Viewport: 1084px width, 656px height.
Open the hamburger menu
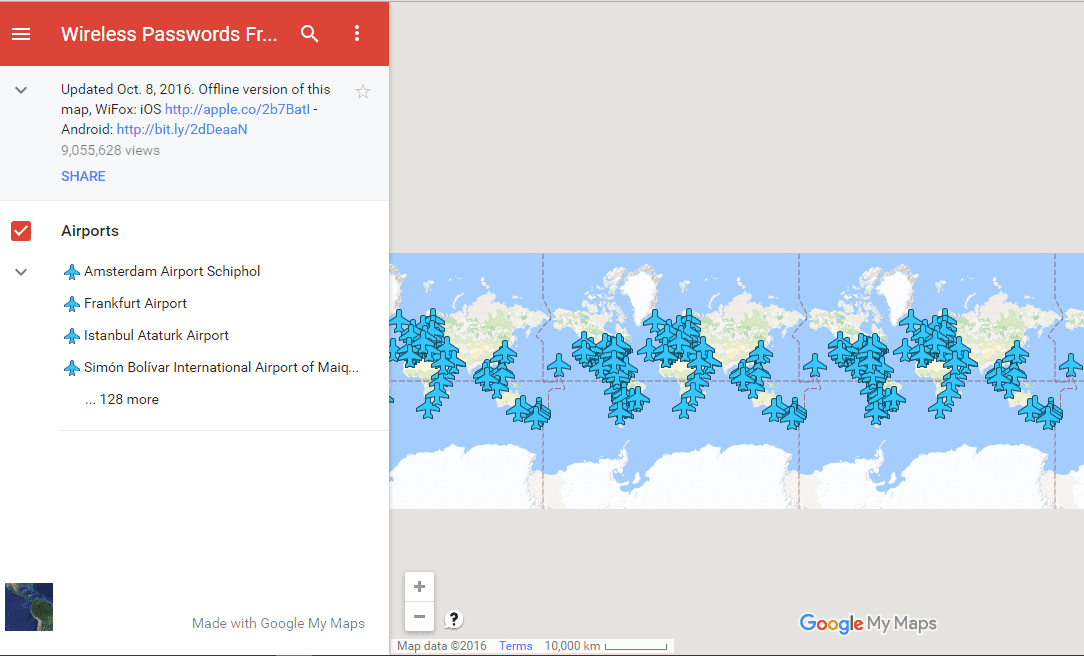[x=21, y=34]
